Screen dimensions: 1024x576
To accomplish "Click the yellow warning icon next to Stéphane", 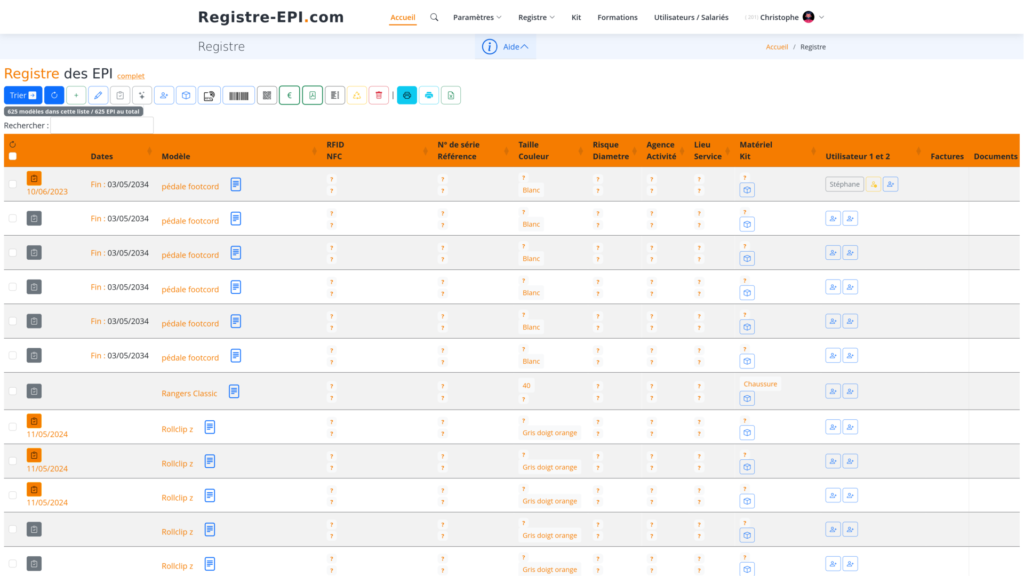I will point(873,185).
